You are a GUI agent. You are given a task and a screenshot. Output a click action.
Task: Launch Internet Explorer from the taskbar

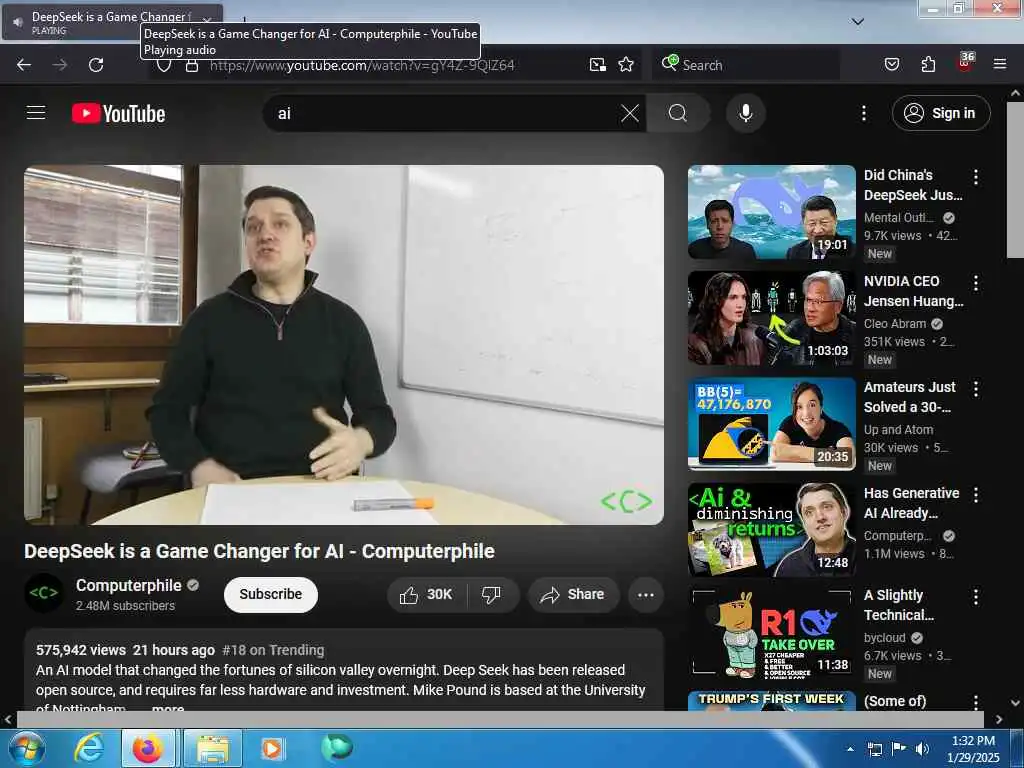tap(88, 748)
